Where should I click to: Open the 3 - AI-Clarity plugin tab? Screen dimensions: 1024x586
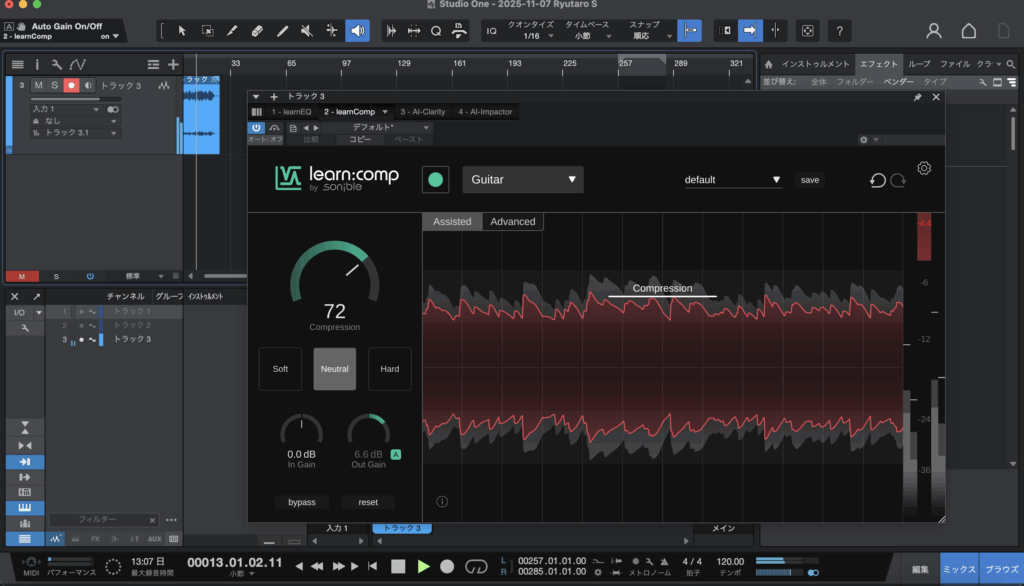point(421,112)
